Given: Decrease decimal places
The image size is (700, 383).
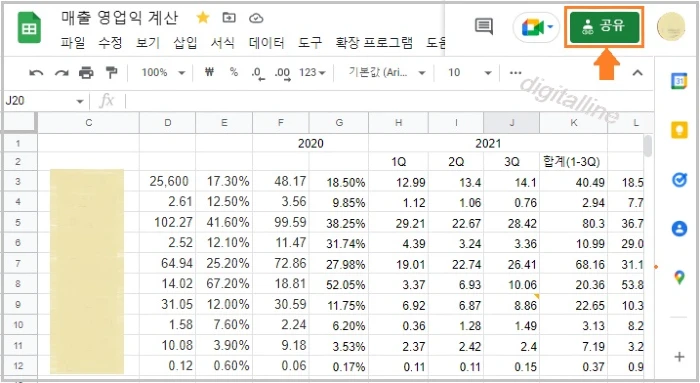Looking at the screenshot, I should (258, 73).
